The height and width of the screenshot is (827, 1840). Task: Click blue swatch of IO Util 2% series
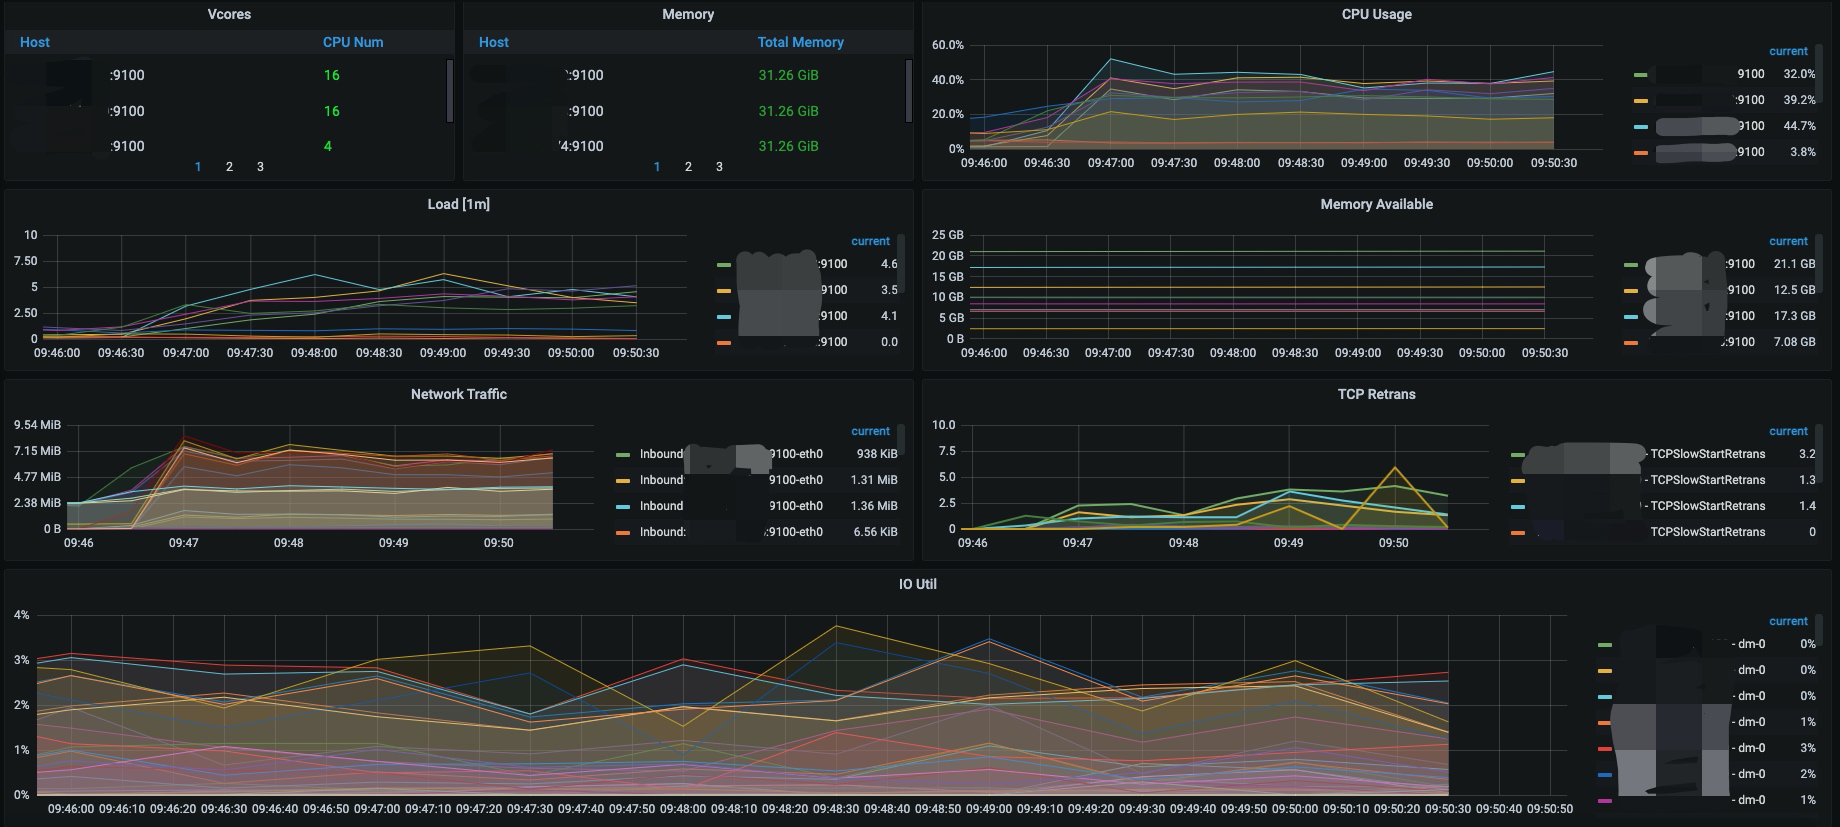tap(1604, 775)
